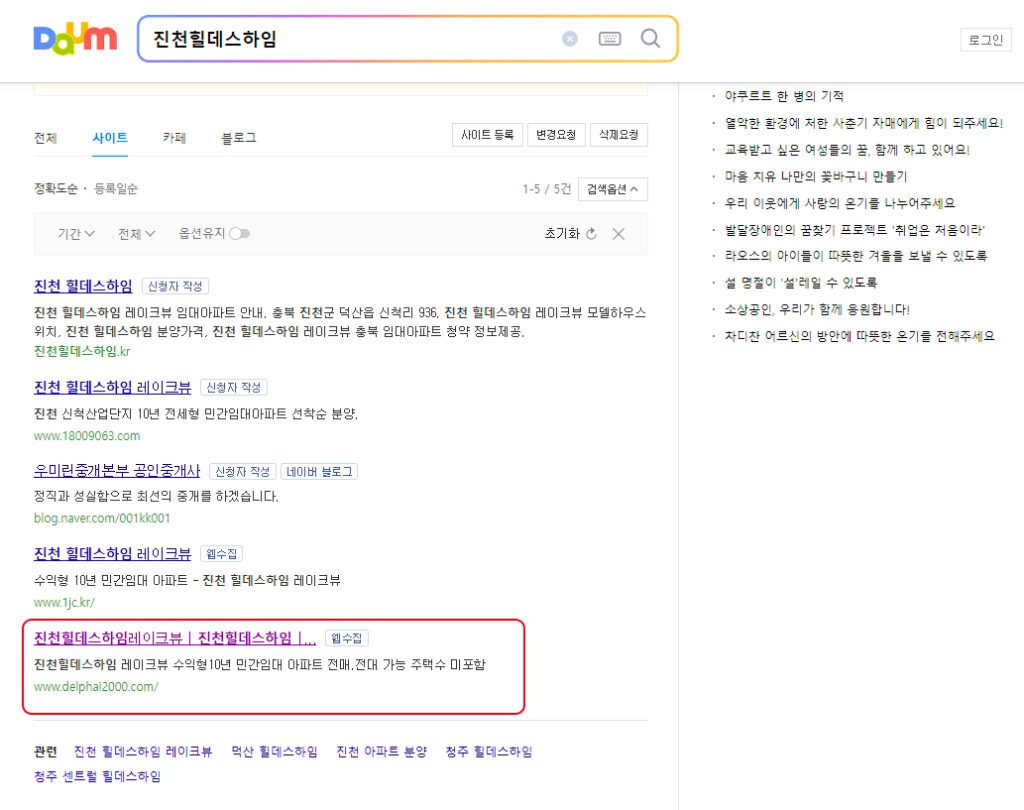This screenshot has width=1024, height=810.
Task: Open 야쿠르트 한 병의 기적 story
Action: click(784, 96)
